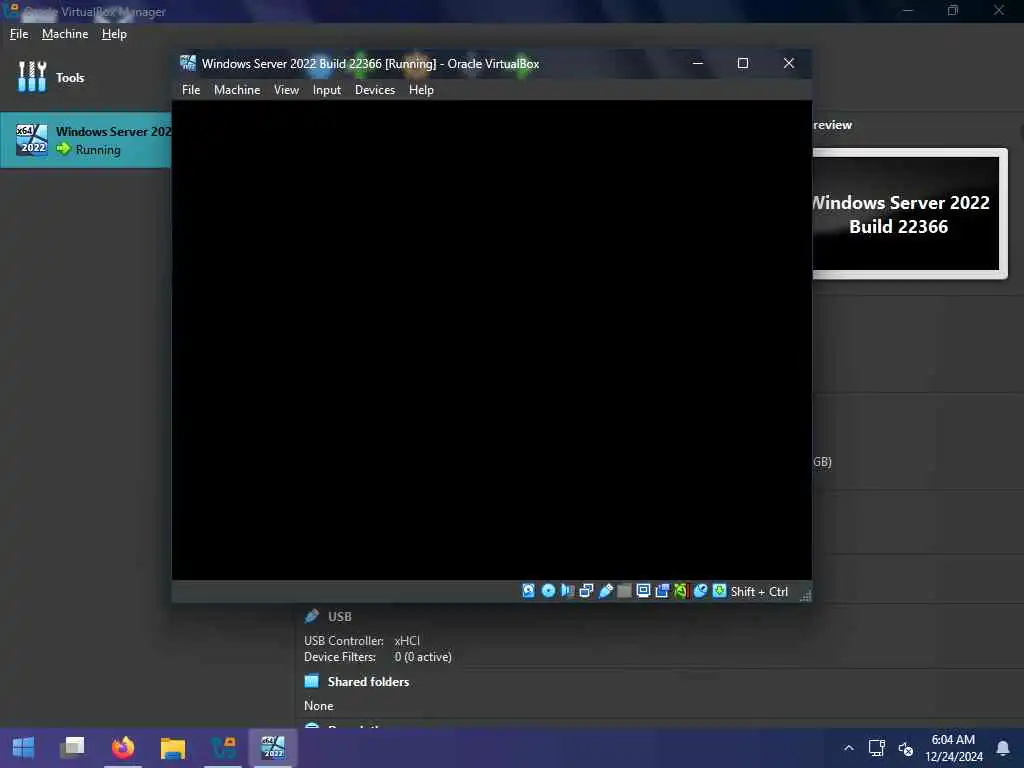Click the recording indicator in VM status bar

click(662, 591)
